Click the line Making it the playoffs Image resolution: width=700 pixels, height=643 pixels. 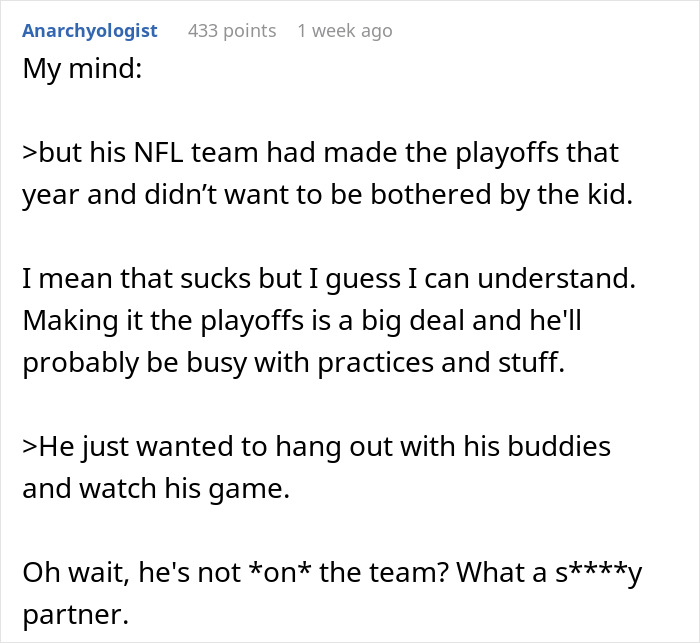coord(302,321)
